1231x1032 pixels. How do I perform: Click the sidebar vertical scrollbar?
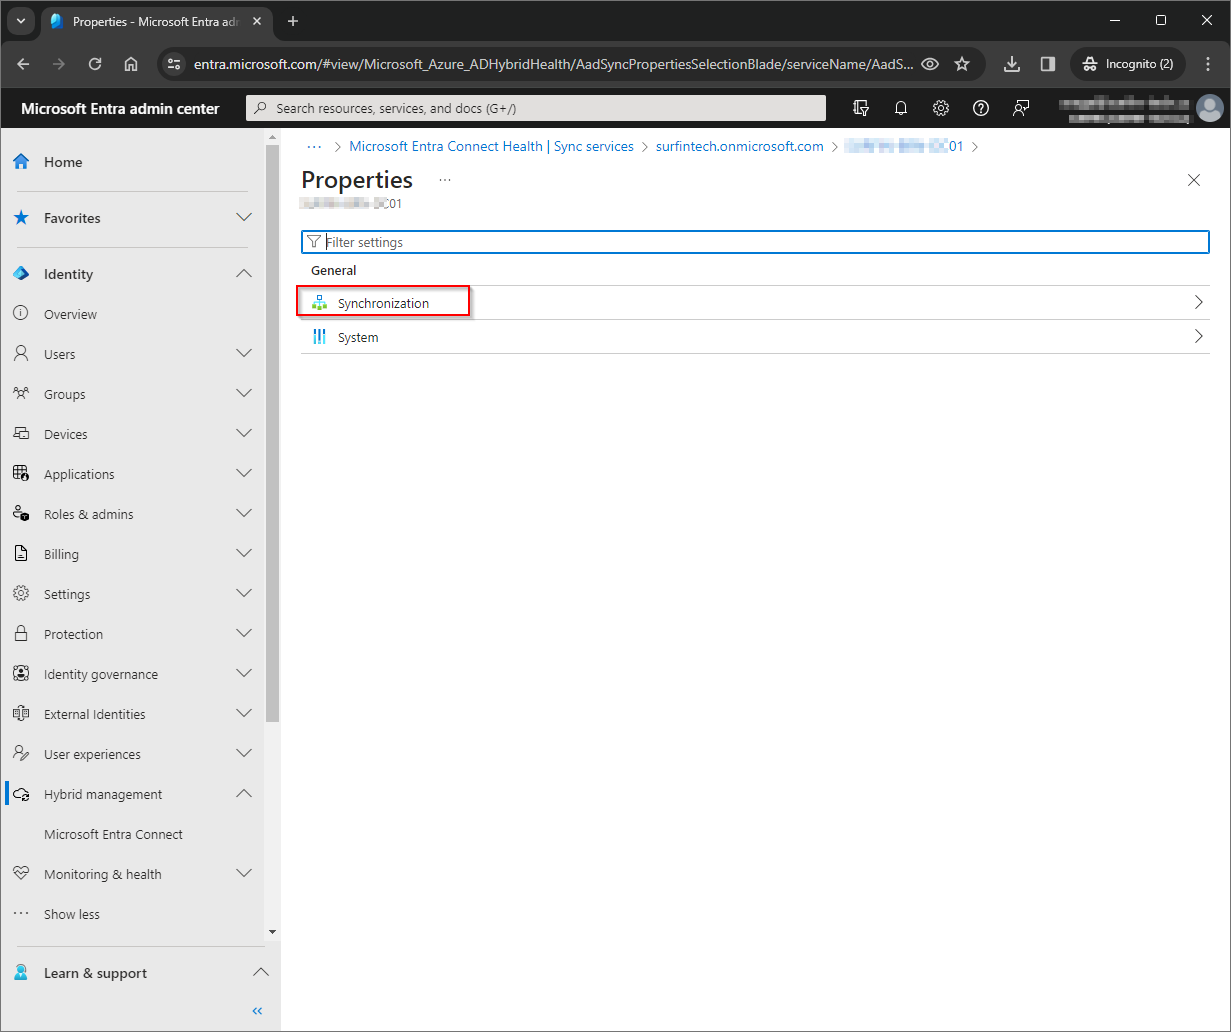(x=273, y=434)
